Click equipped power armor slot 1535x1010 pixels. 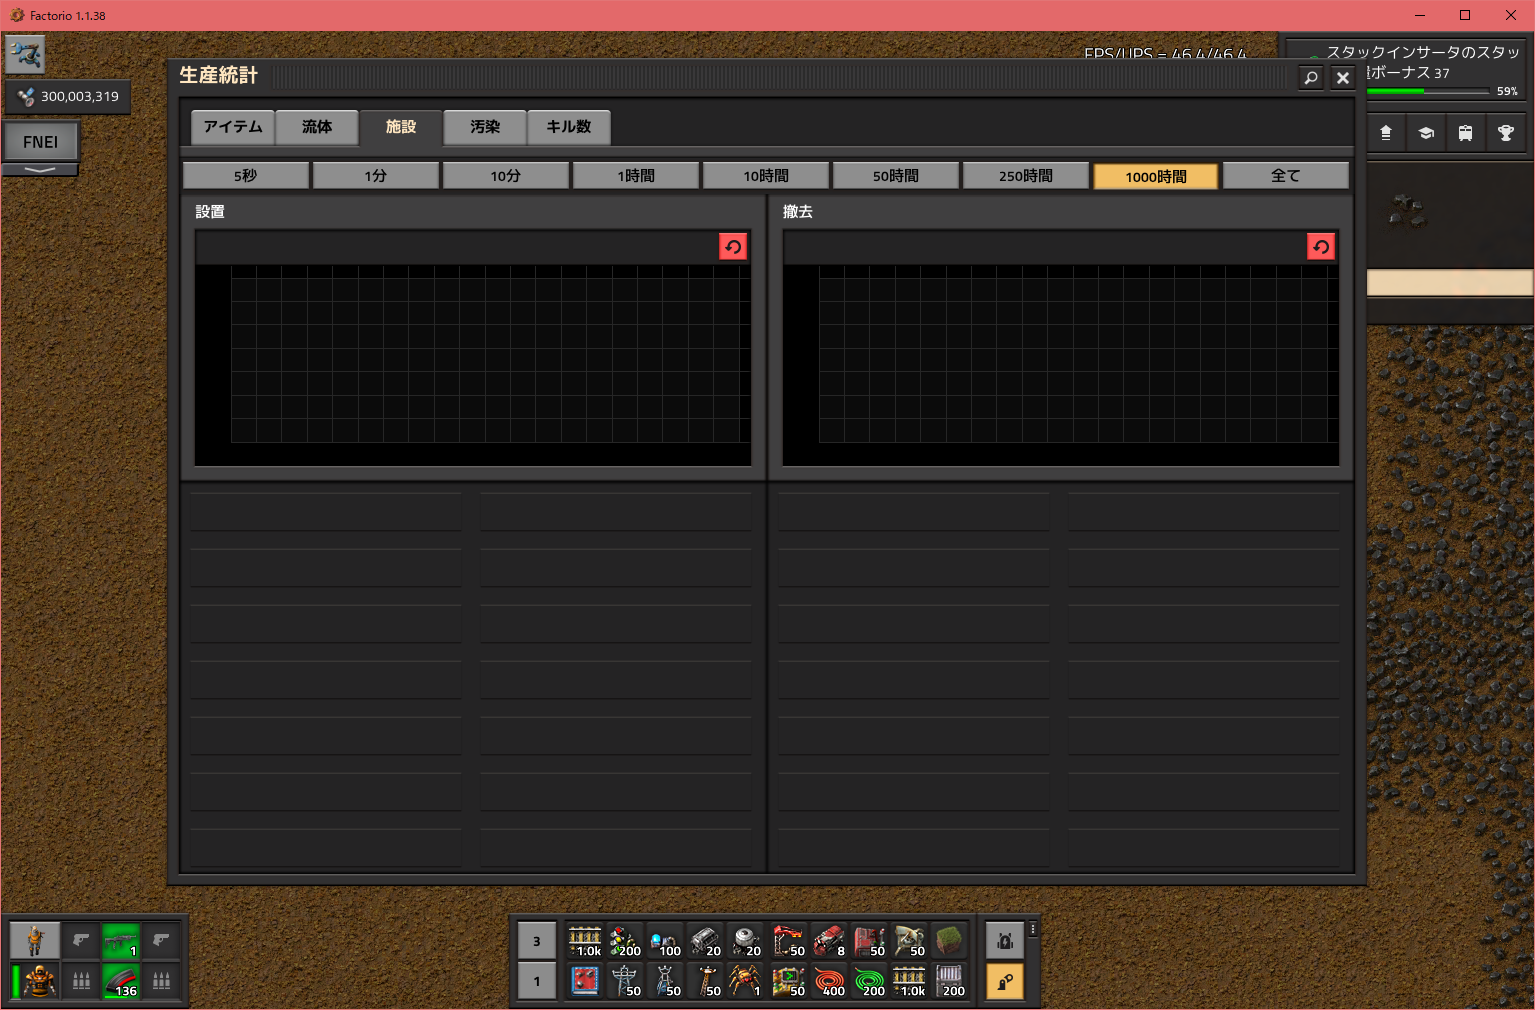[x=40, y=981]
